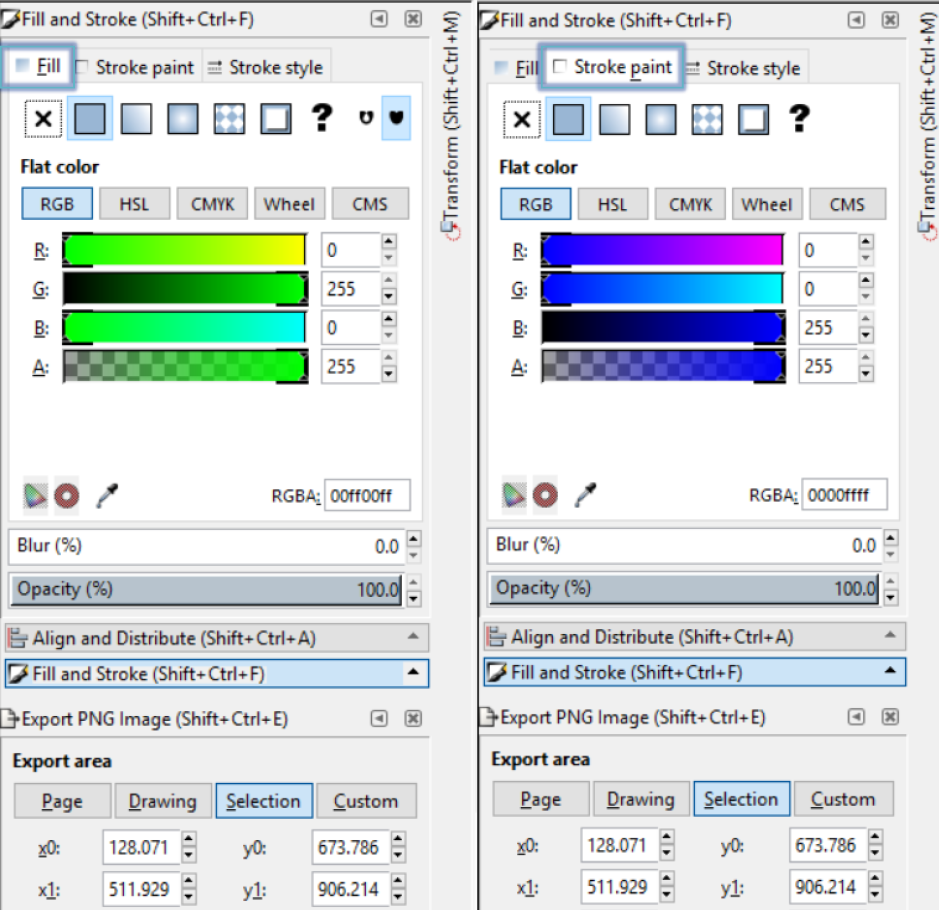Set export area to Custom in left panel

(366, 800)
